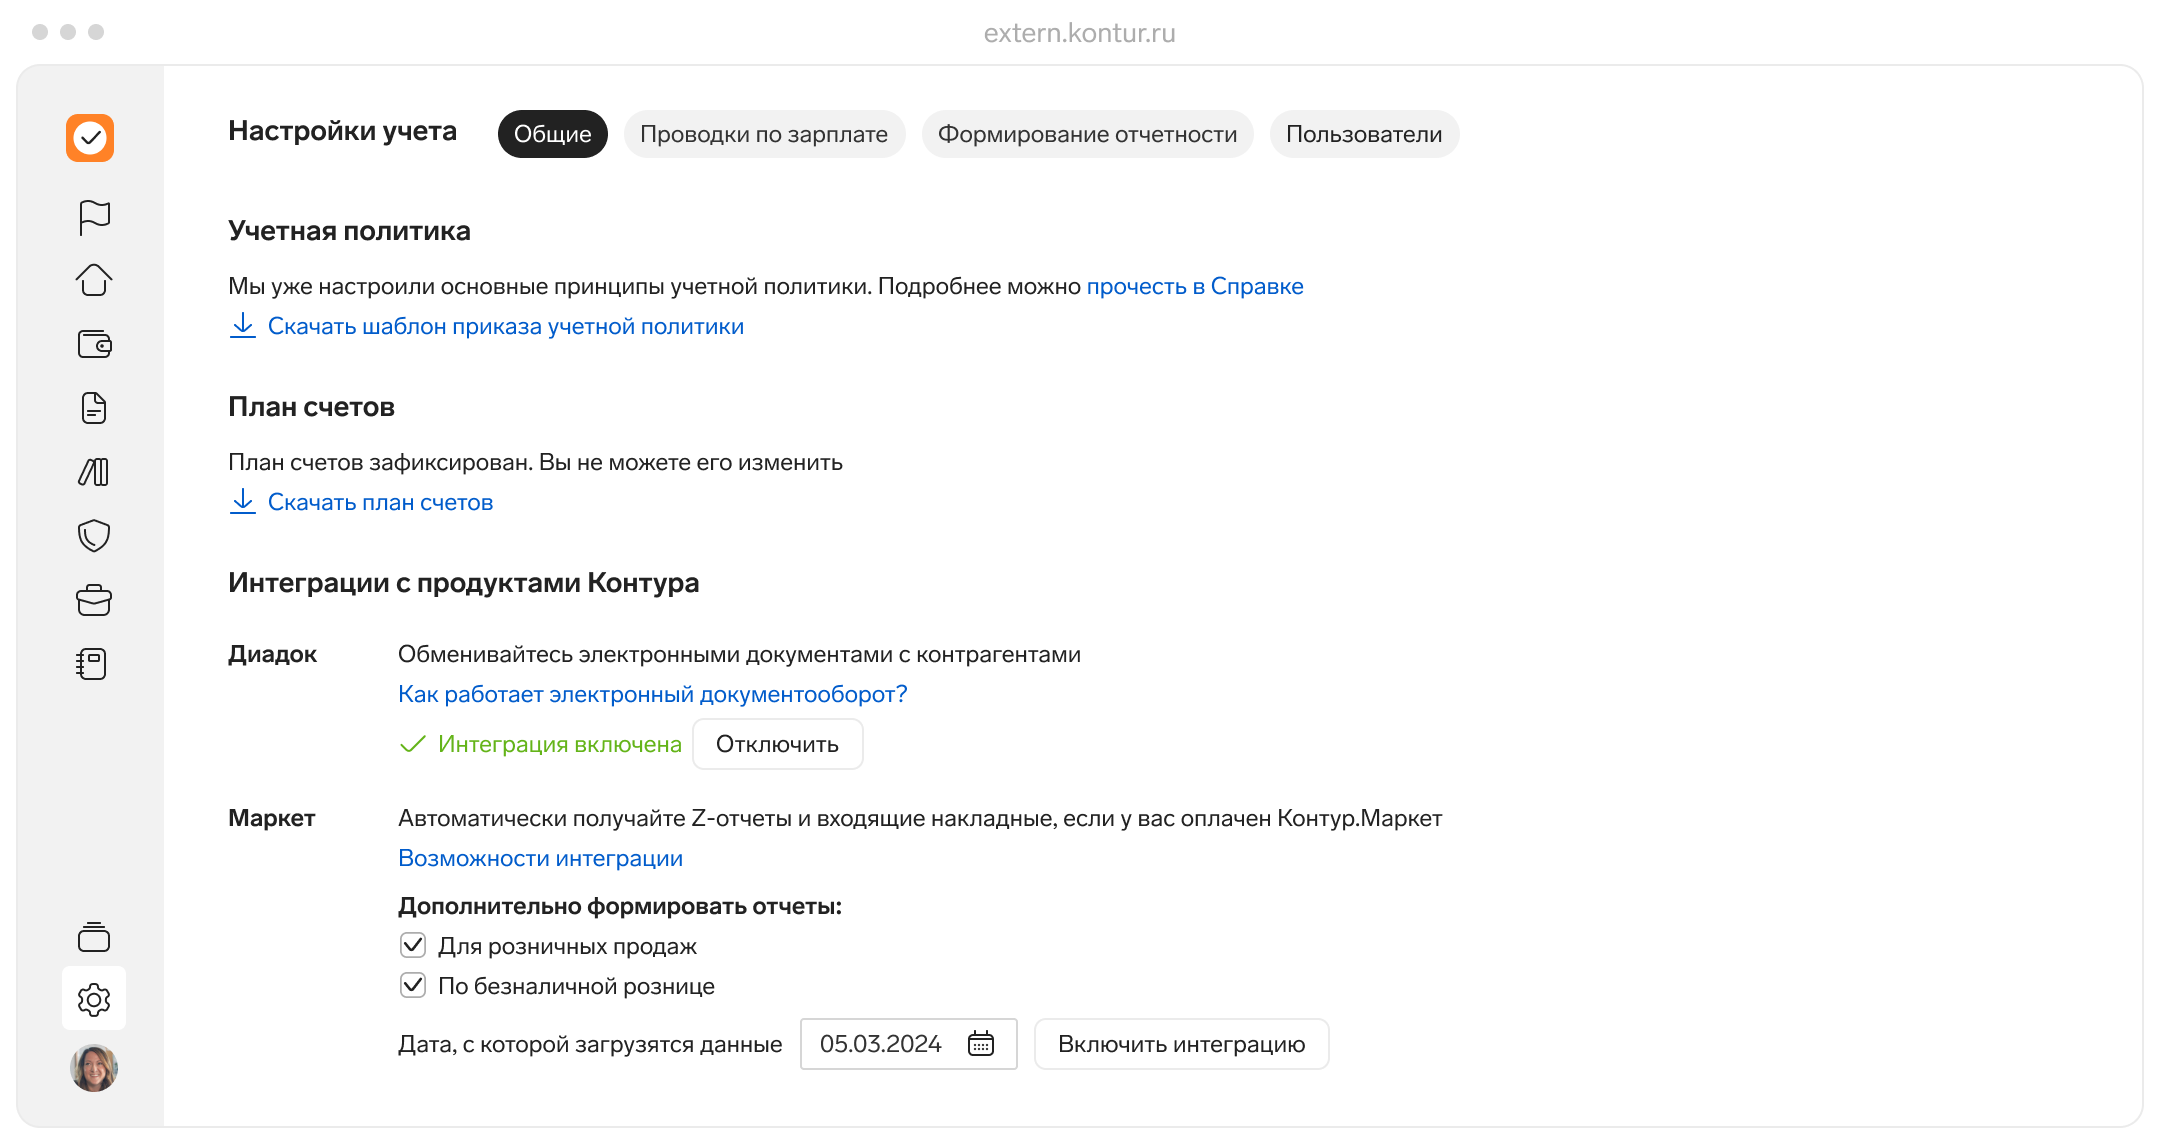This screenshot has width=2160, height=1144.
Task: Open the wallet icon section
Action: [94, 344]
